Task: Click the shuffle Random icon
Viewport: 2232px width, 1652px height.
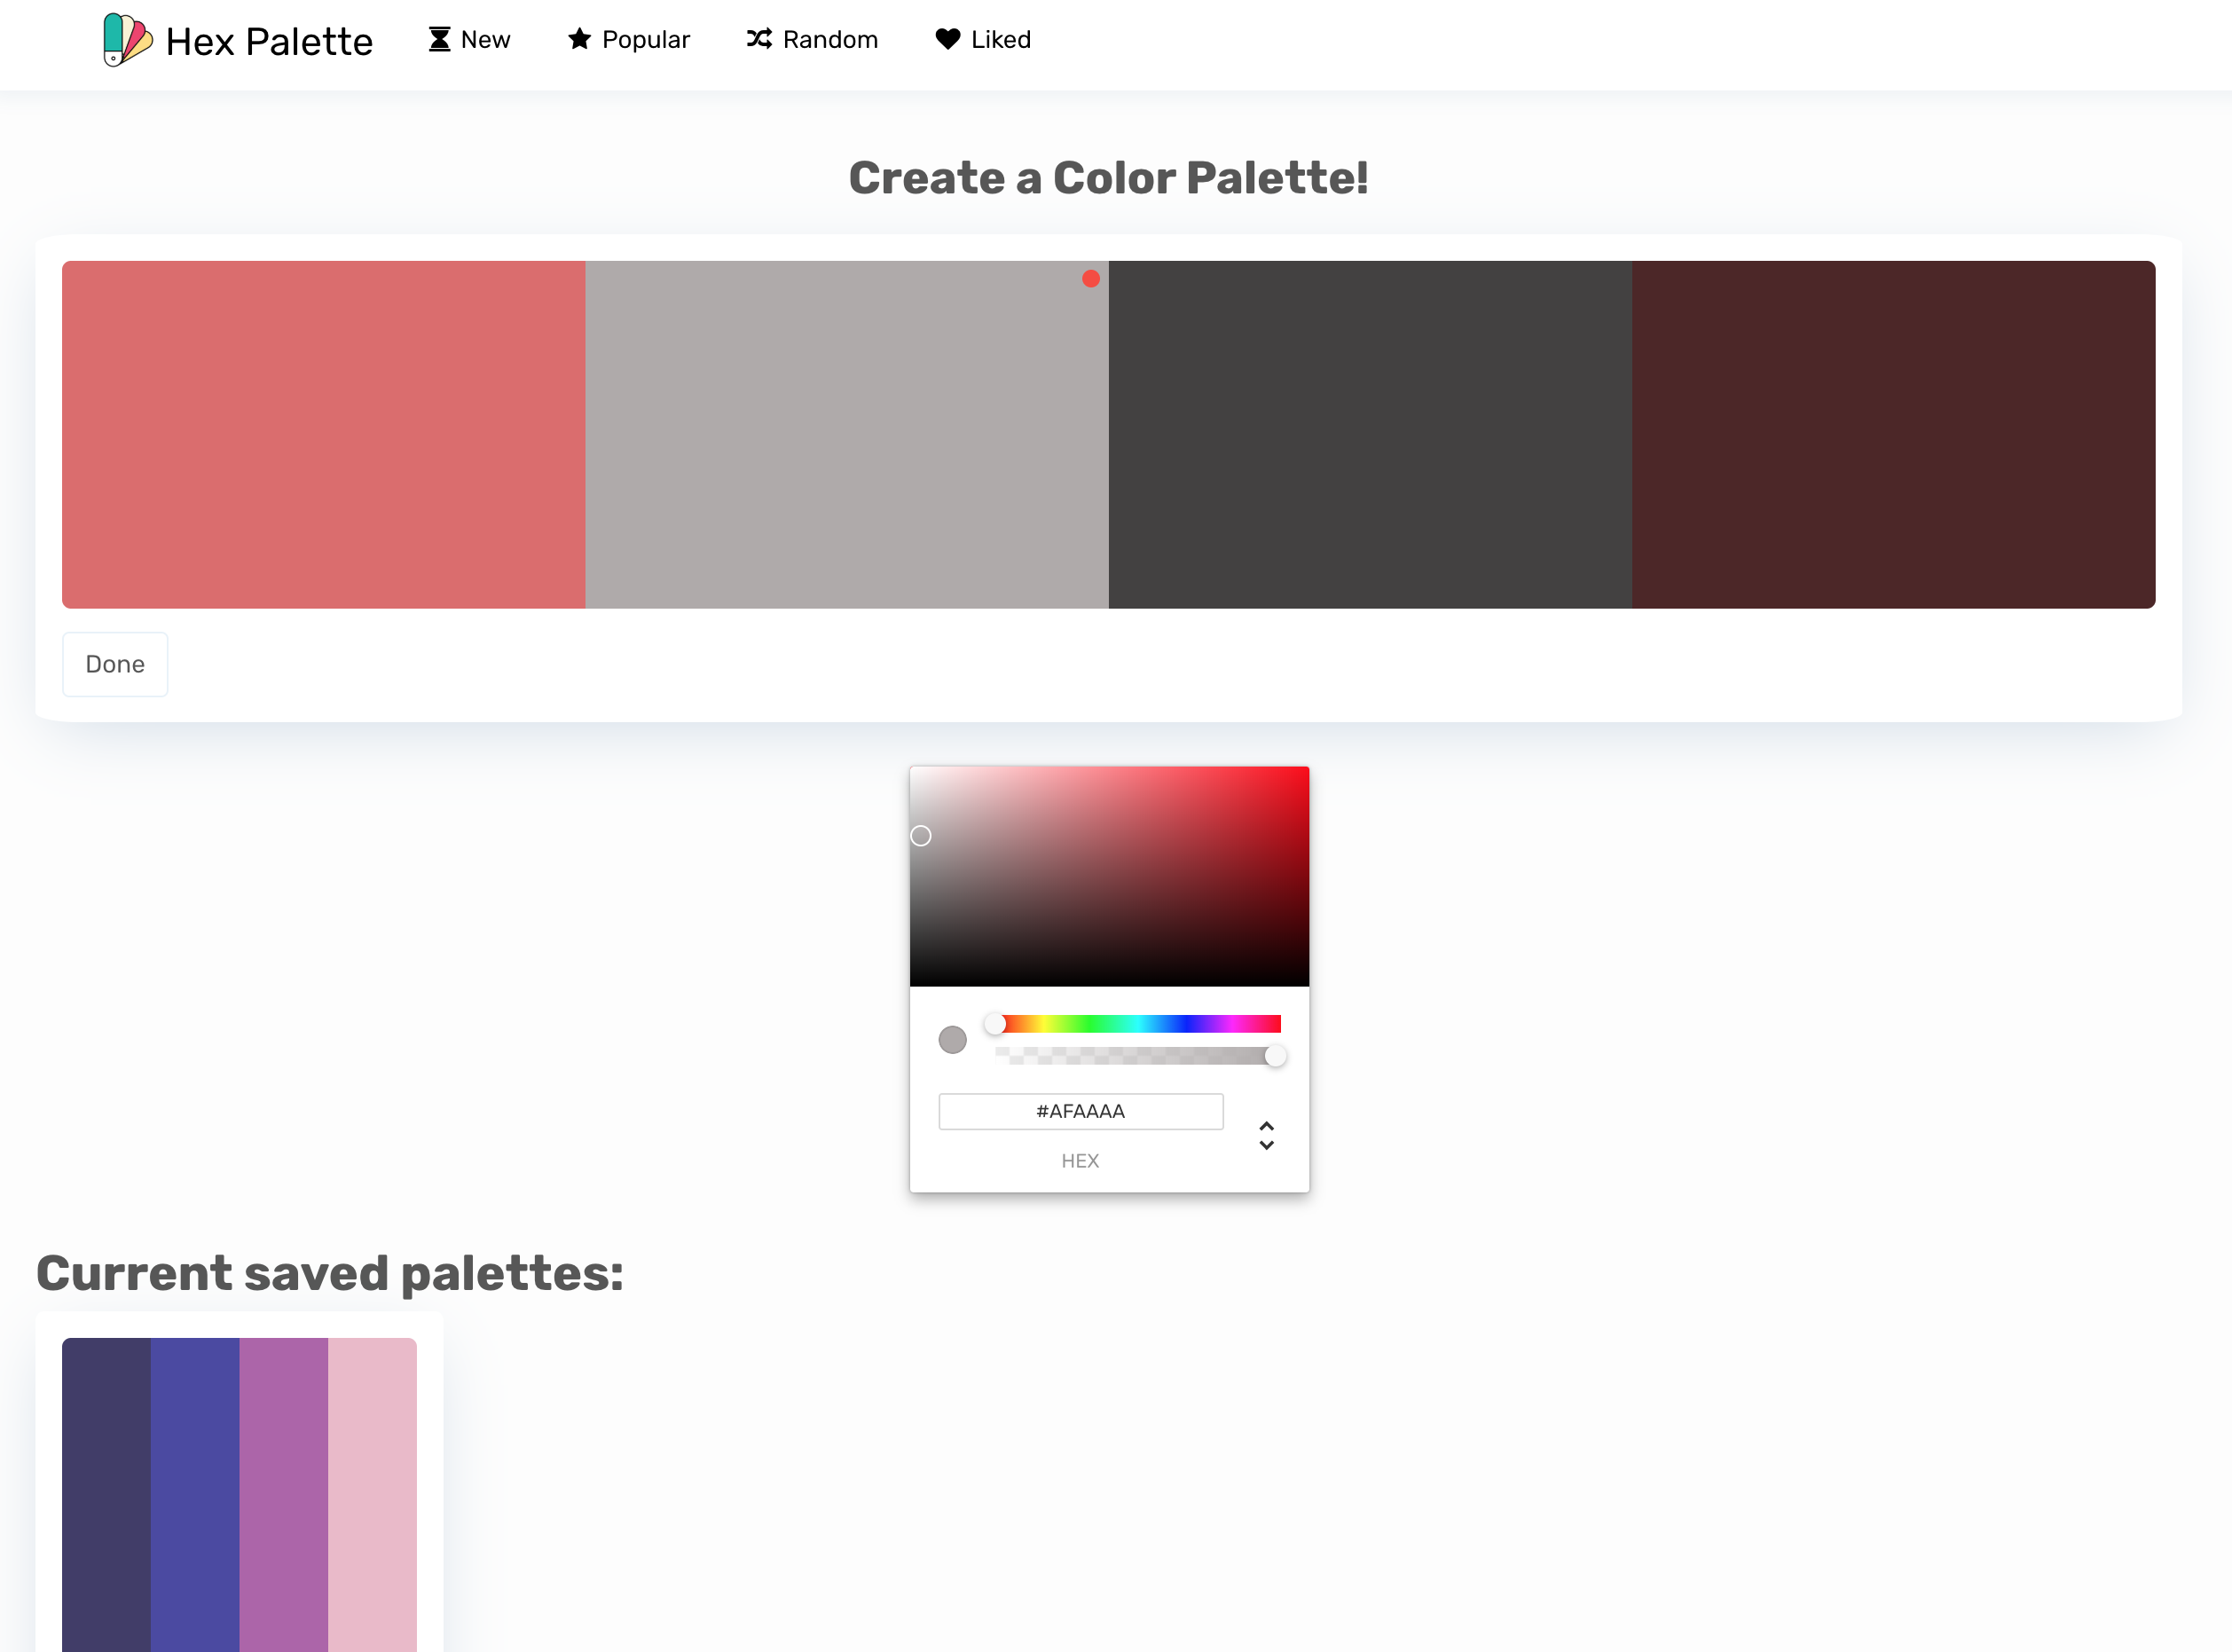Action: coord(759,39)
